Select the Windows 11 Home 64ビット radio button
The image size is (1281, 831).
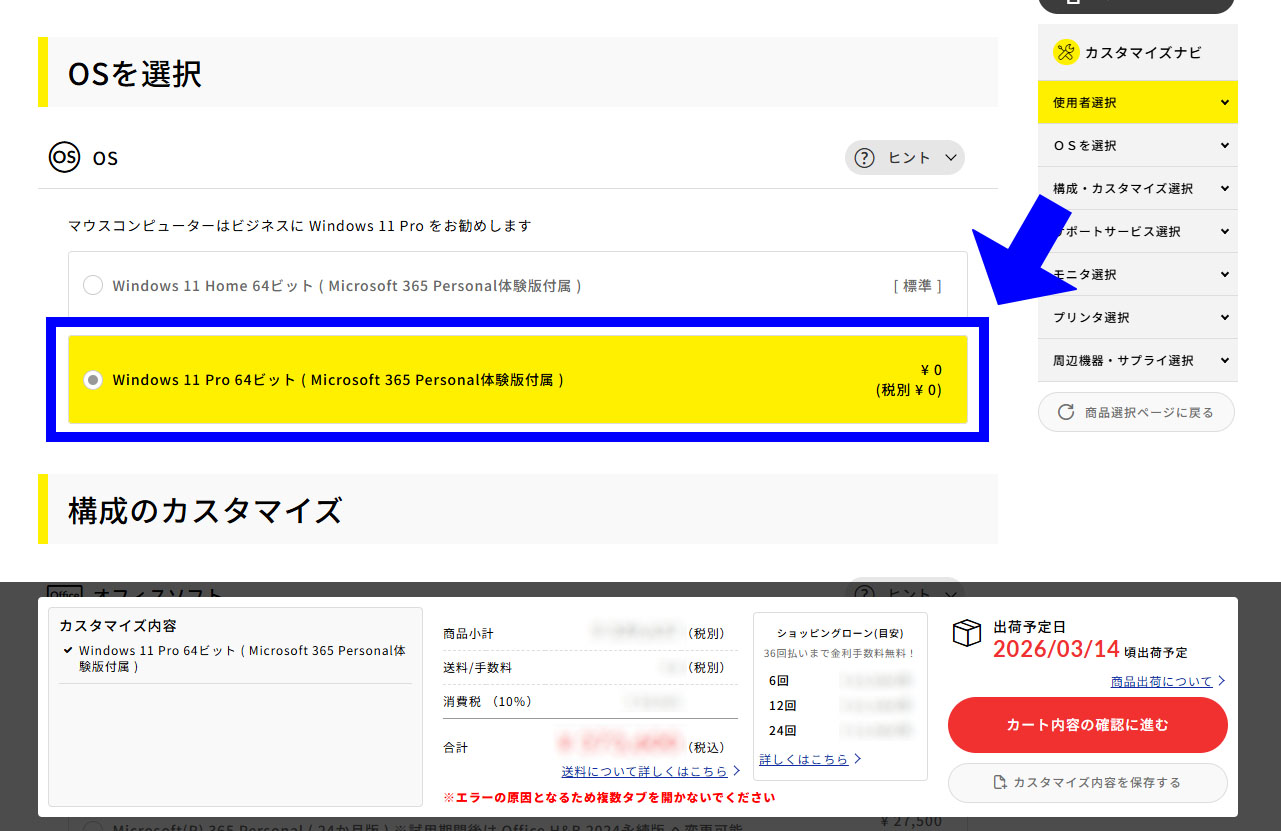click(93, 285)
